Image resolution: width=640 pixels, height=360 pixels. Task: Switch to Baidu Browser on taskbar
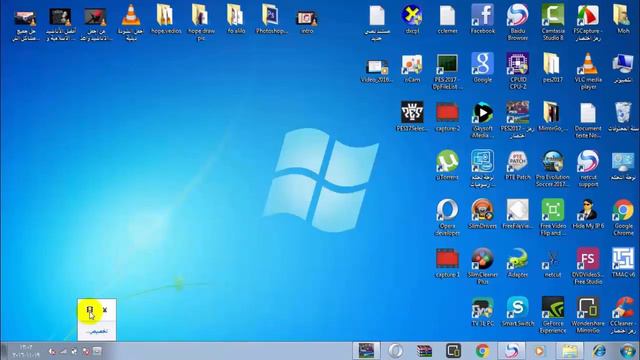click(x=511, y=351)
